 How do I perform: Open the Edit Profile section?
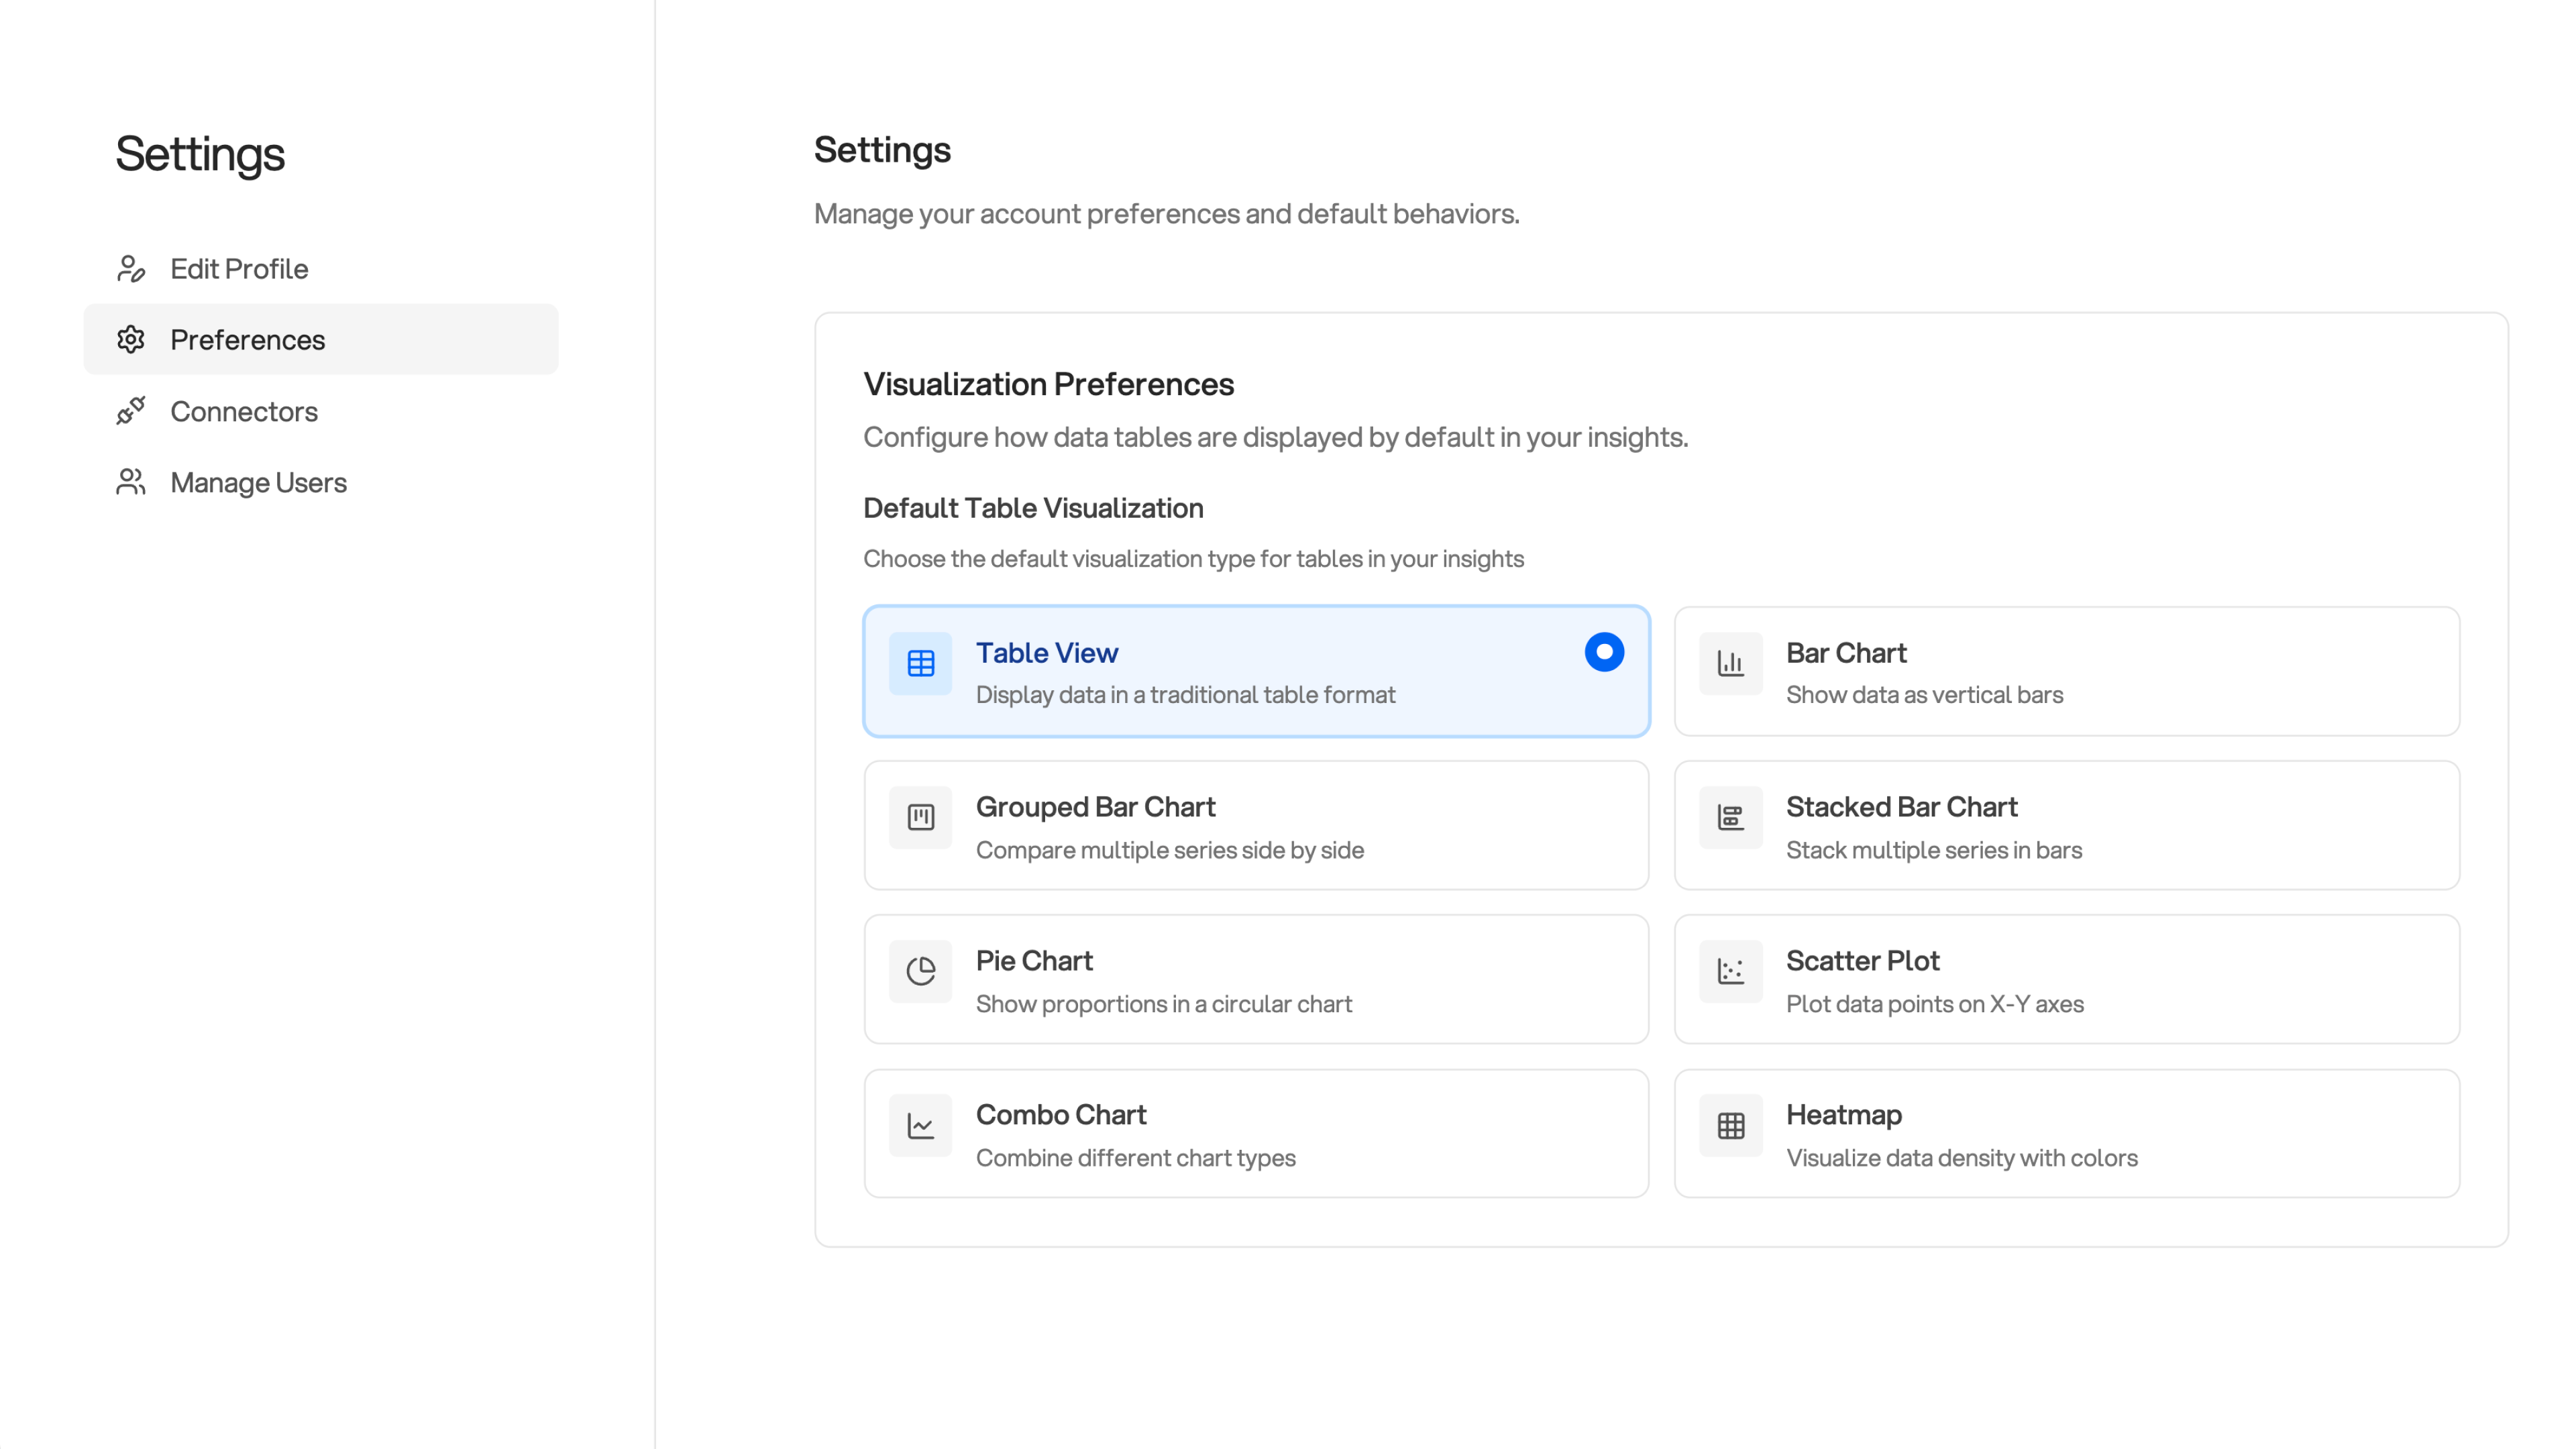coord(238,268)
